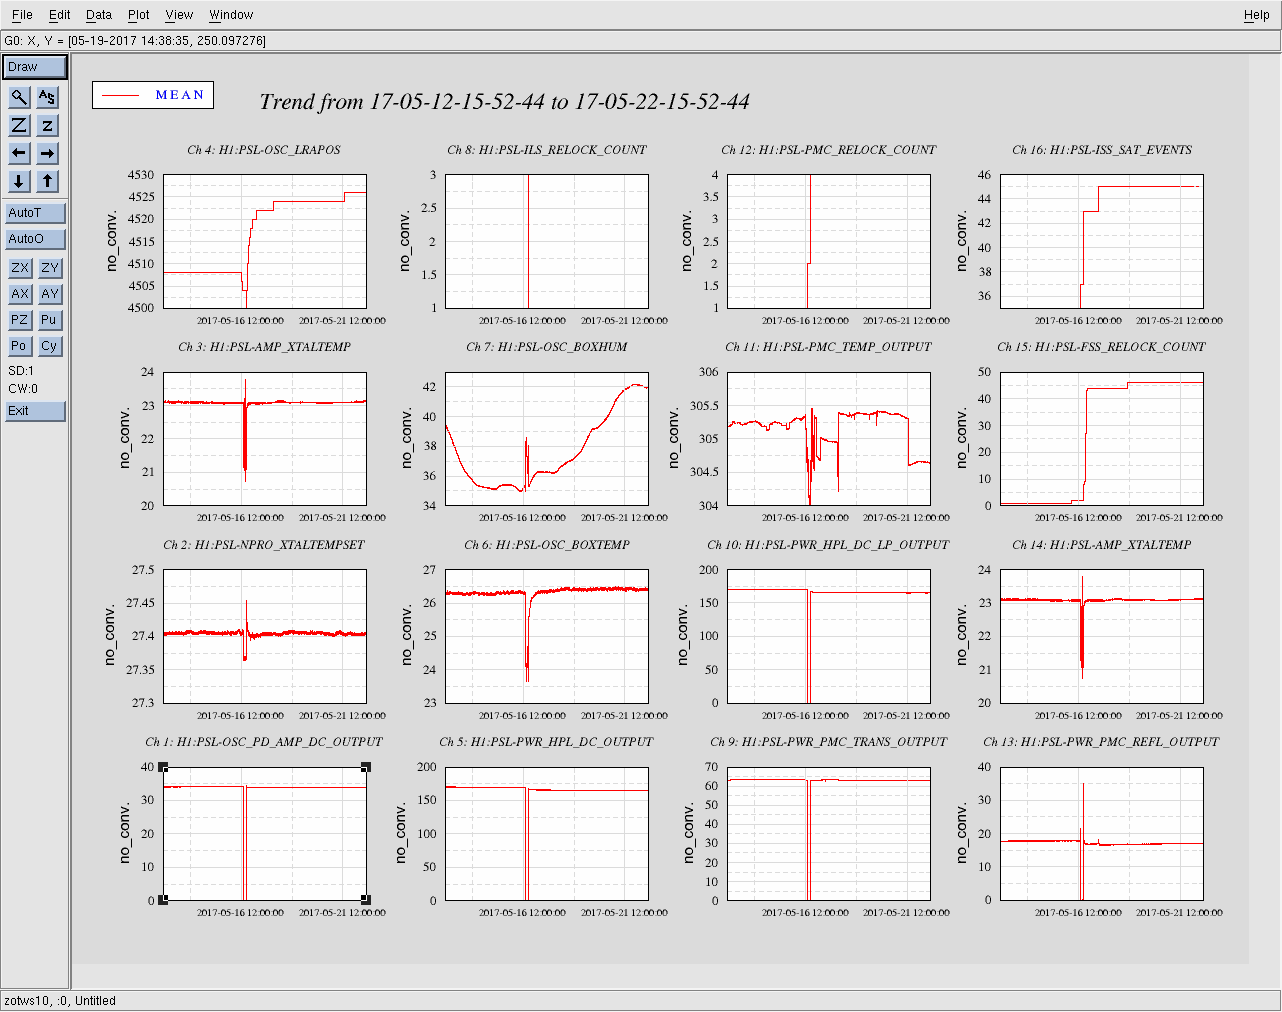Click the 'Ch 7: H1:PSL-OSC_BOXHUM' title
Viewport: 1282px width, 1012px height.
point(547,347)
